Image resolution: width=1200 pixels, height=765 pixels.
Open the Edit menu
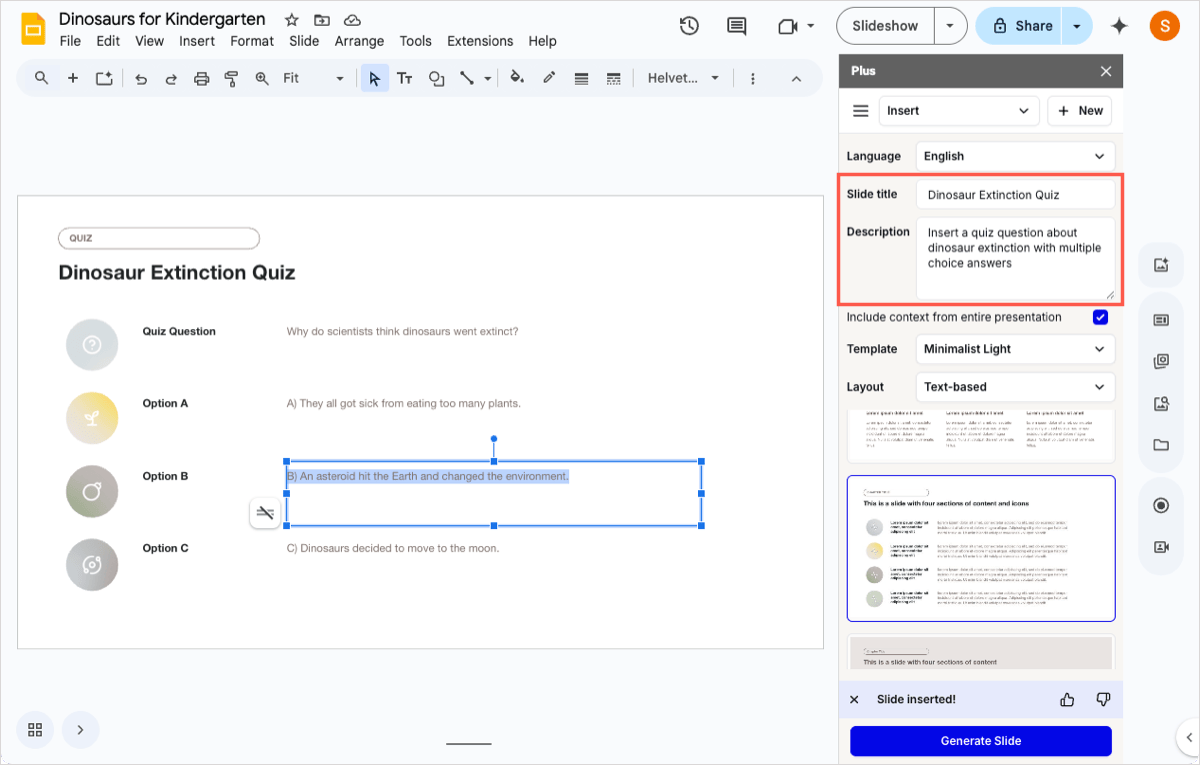pos(108,41)
